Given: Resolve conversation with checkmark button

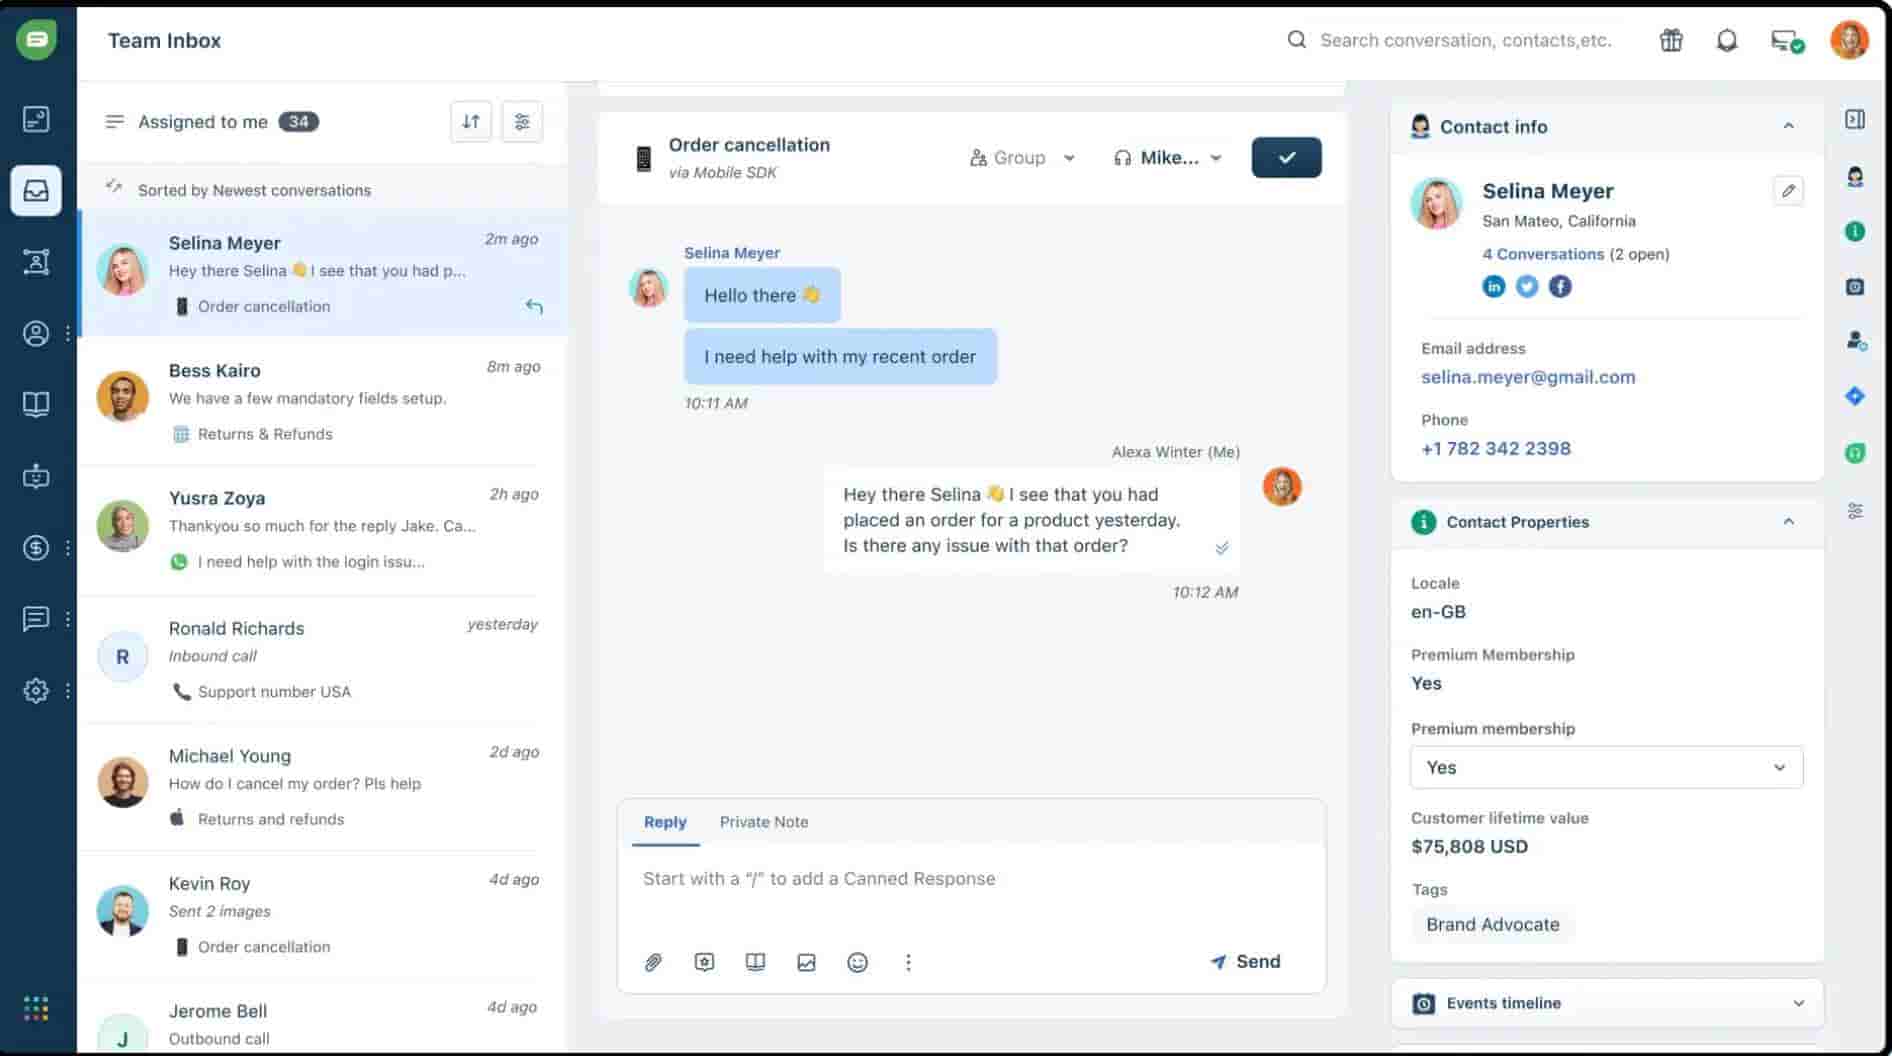Looking at the screenshot, I should pyautogui.click(x=1286, y=157).
